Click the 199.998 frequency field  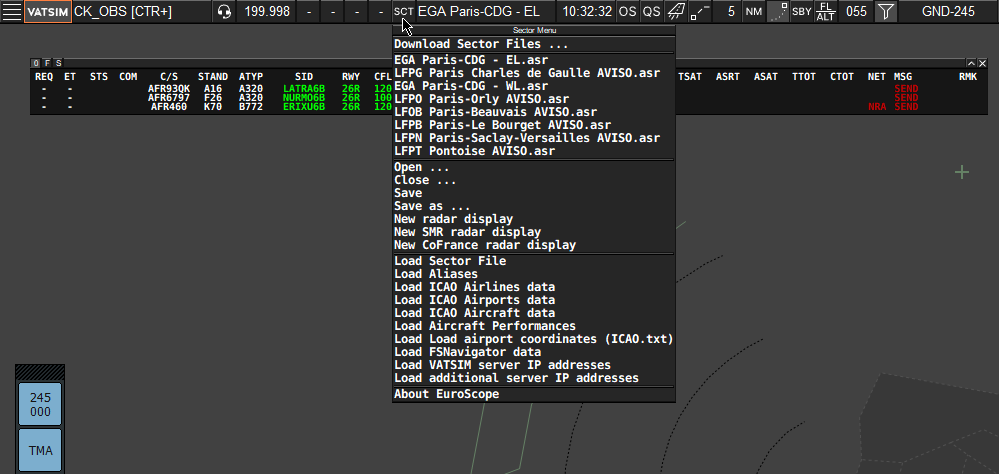(267, 11)
